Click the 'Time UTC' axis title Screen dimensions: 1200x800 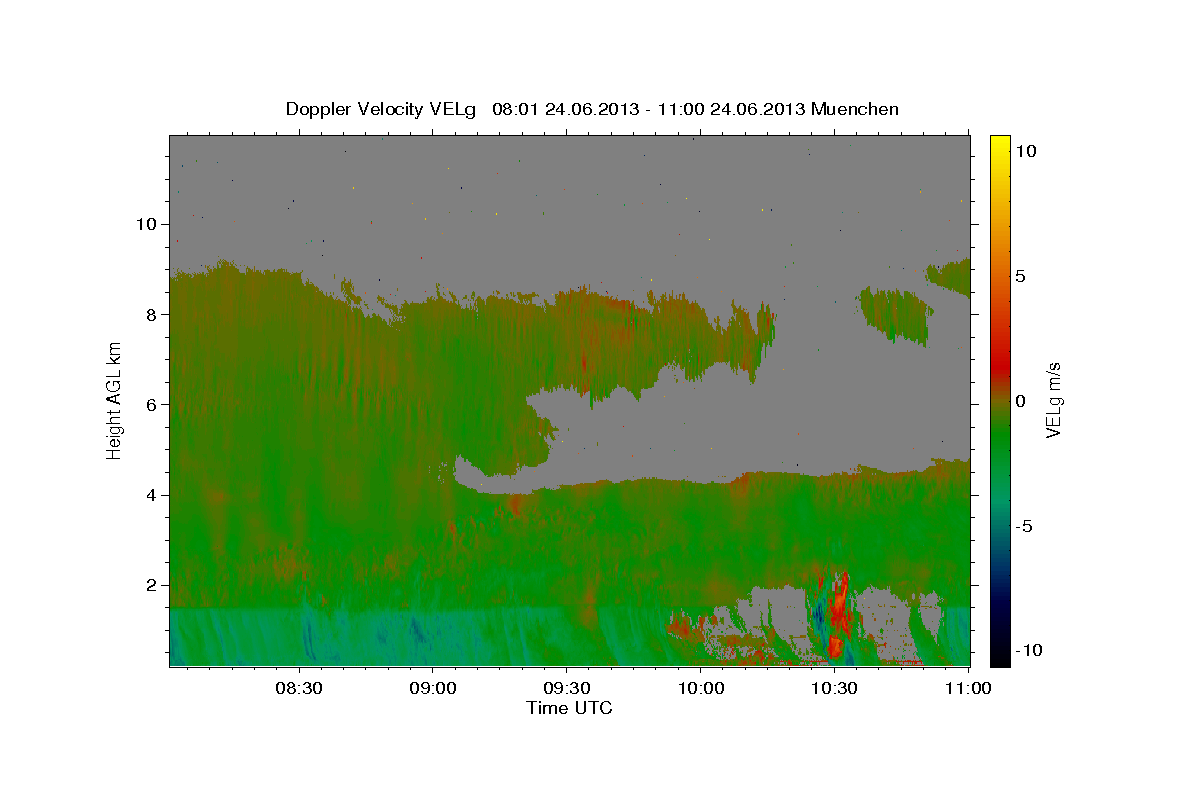pyautogui.click(x=569, y=708)
